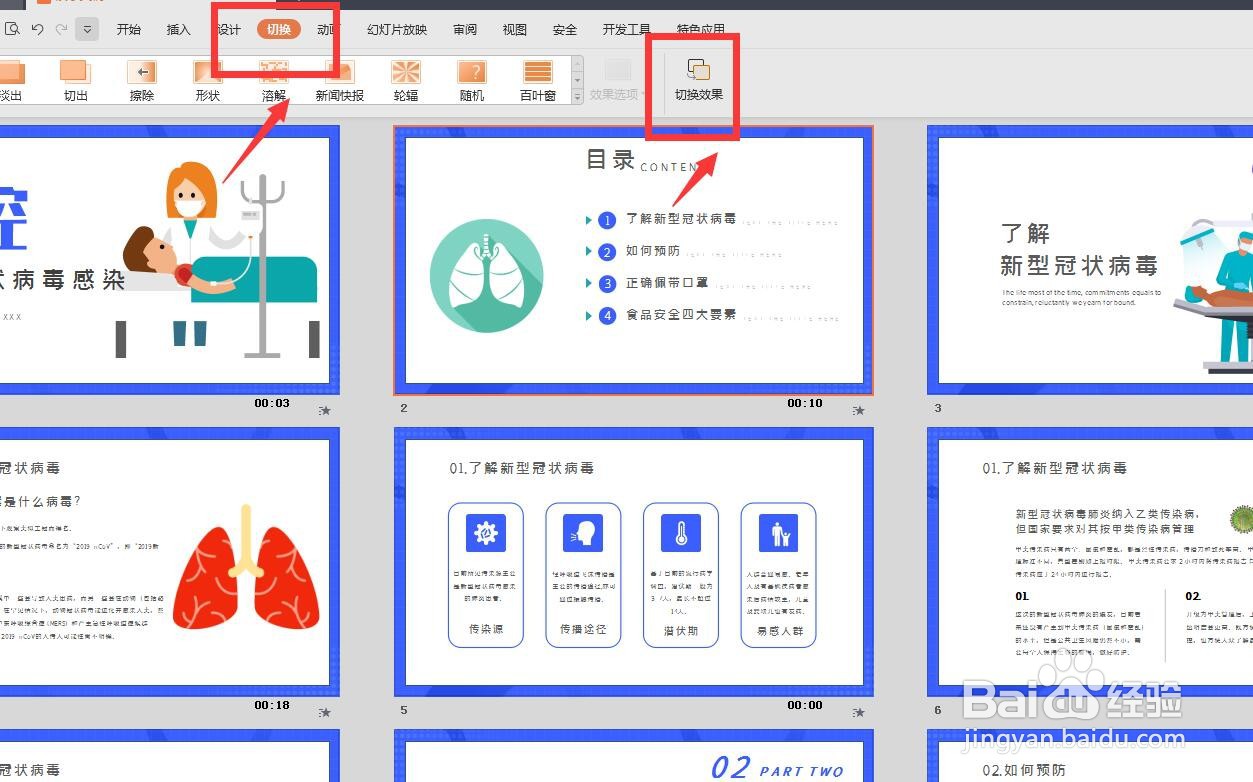Viewport: 1253px width, 782px height.
Task: Select the partially visible 02.如何预防 slide
Action: (x=1090, y=756)
